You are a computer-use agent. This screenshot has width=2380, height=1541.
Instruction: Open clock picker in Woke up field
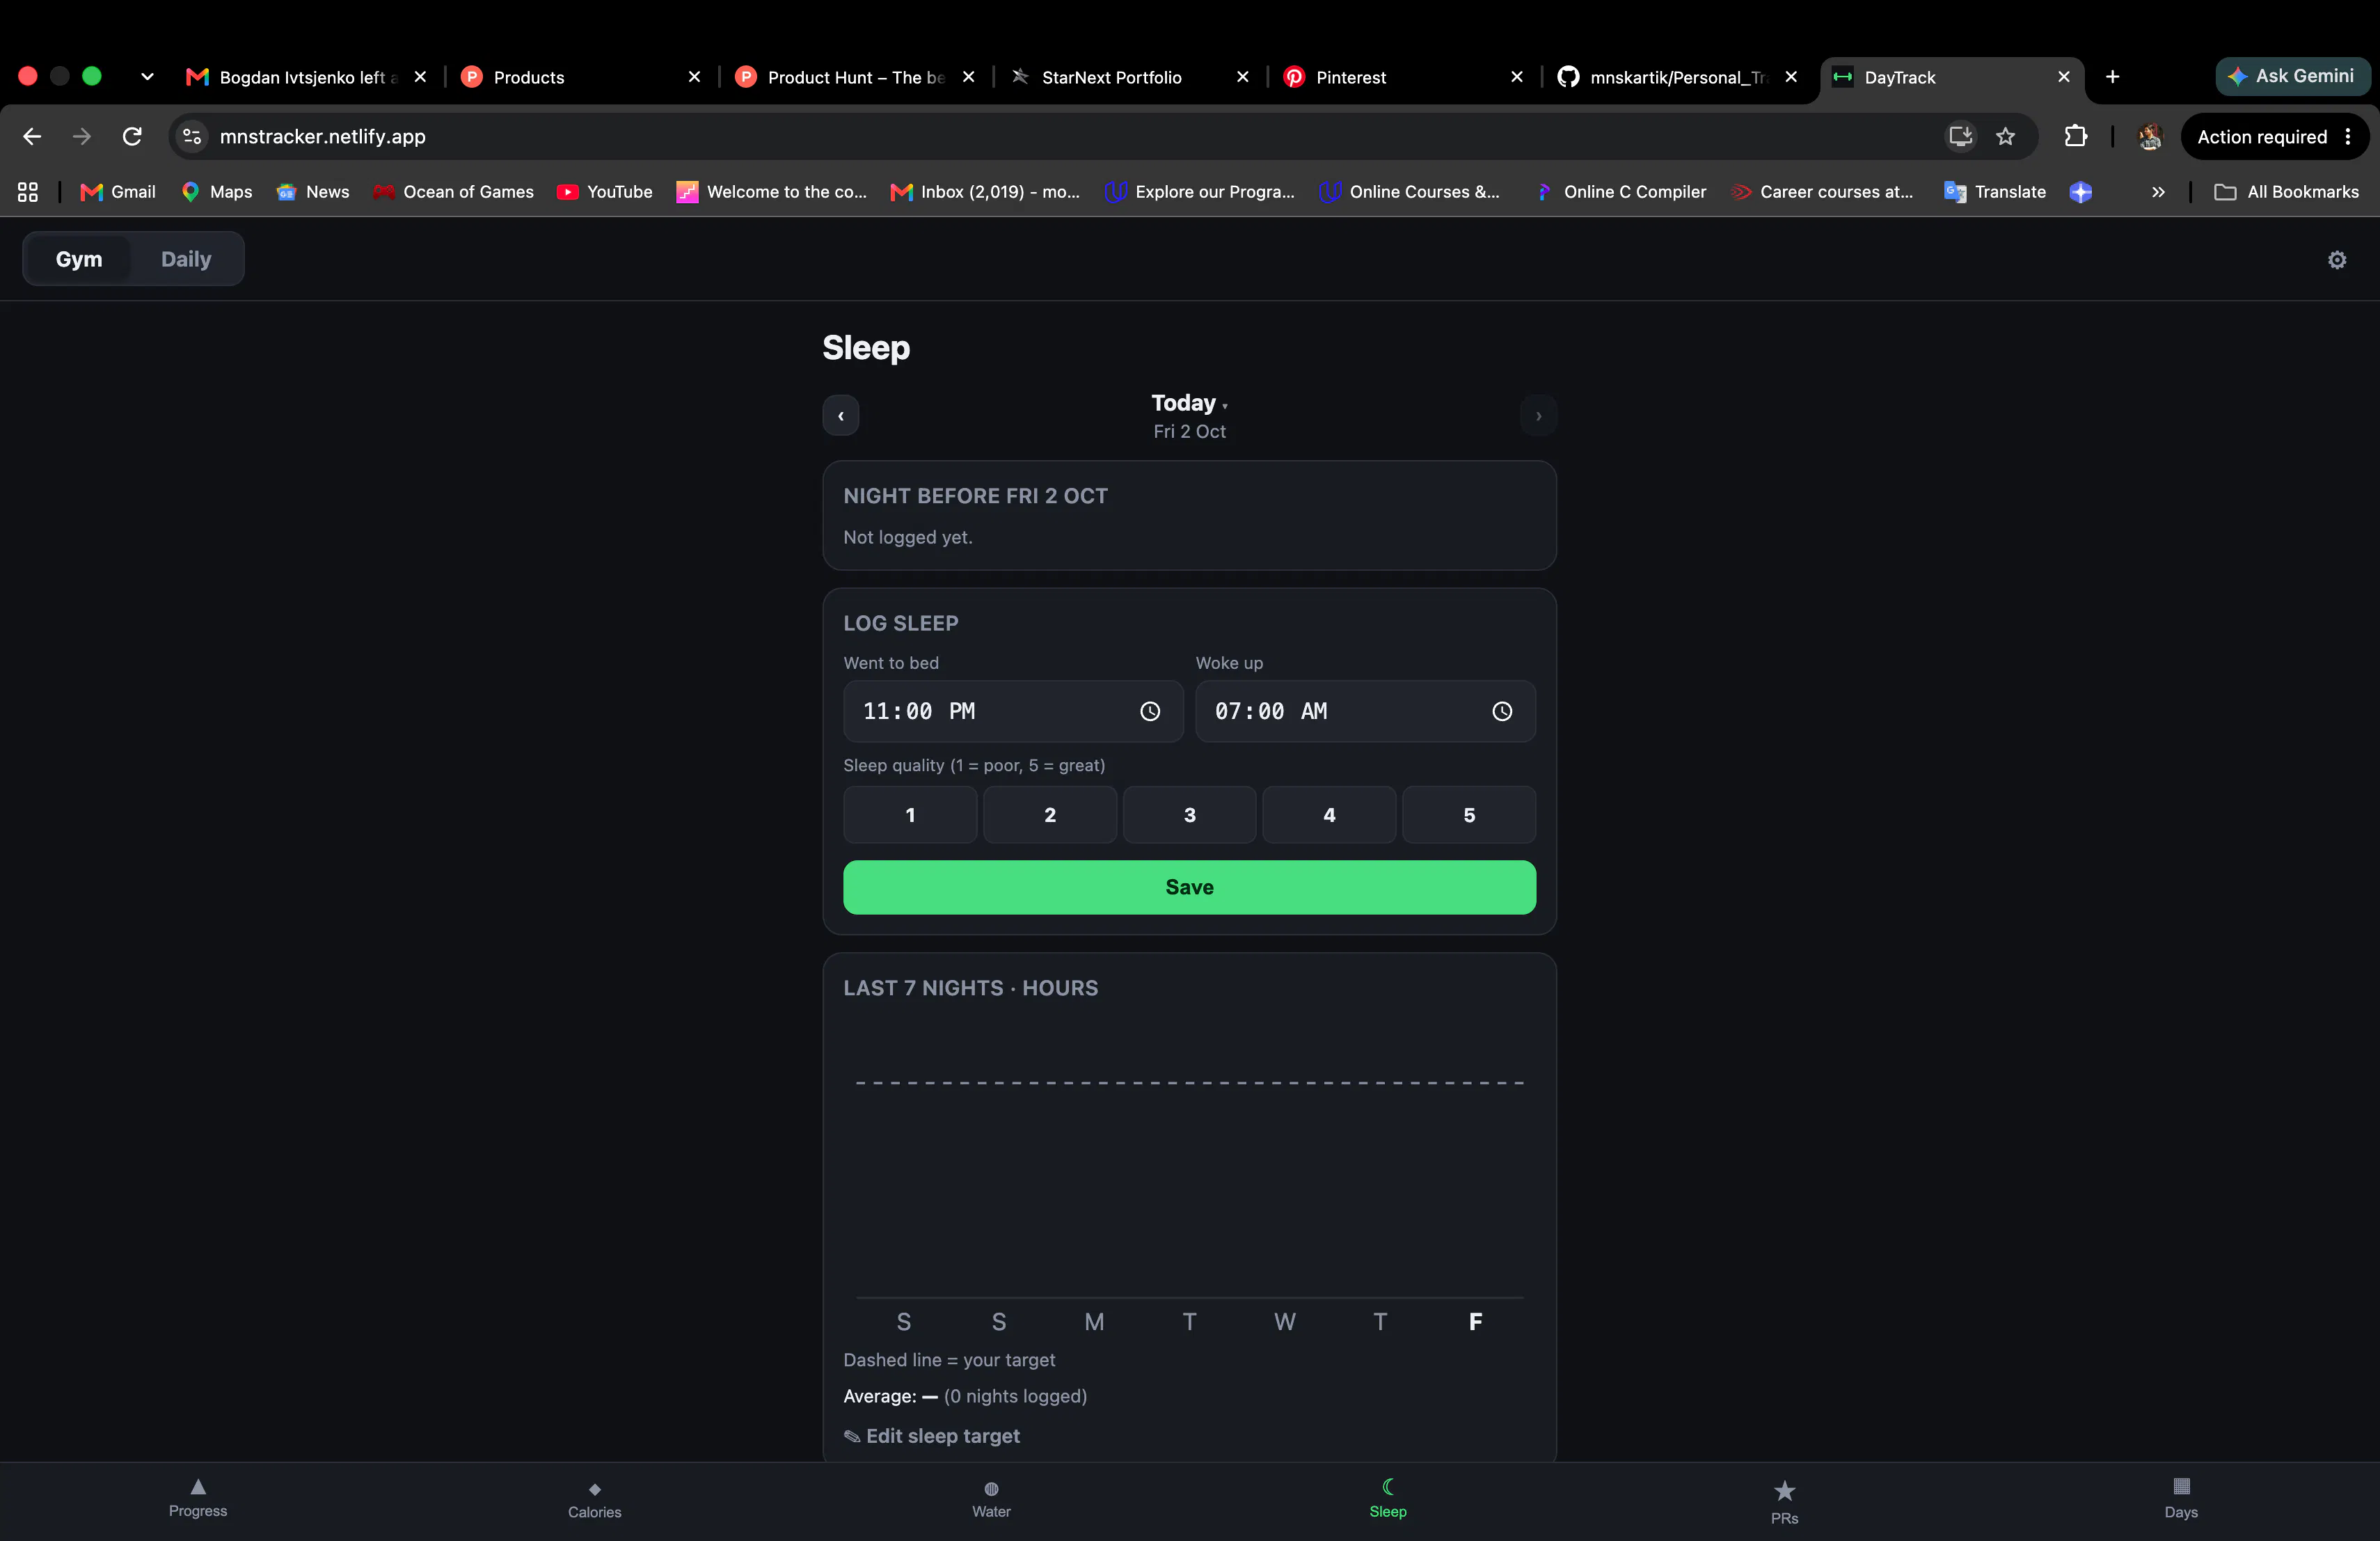pyautogui.click(x=1502, y=711)
